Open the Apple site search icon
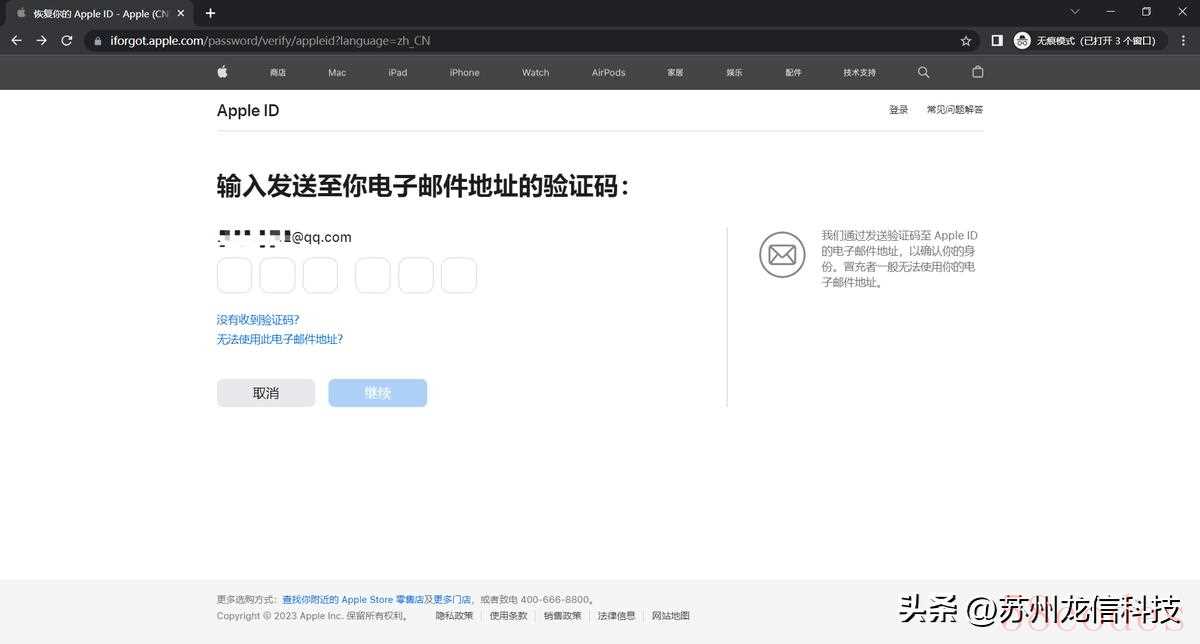 coord(923,72)
